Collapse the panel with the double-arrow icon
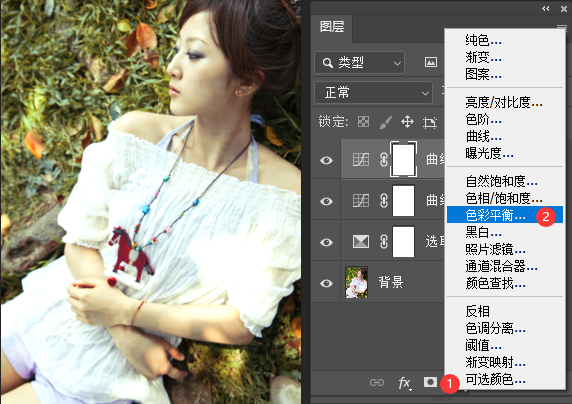Image resolution: width=572 pixels, height=404 pixels. click(x=546, y=8)
